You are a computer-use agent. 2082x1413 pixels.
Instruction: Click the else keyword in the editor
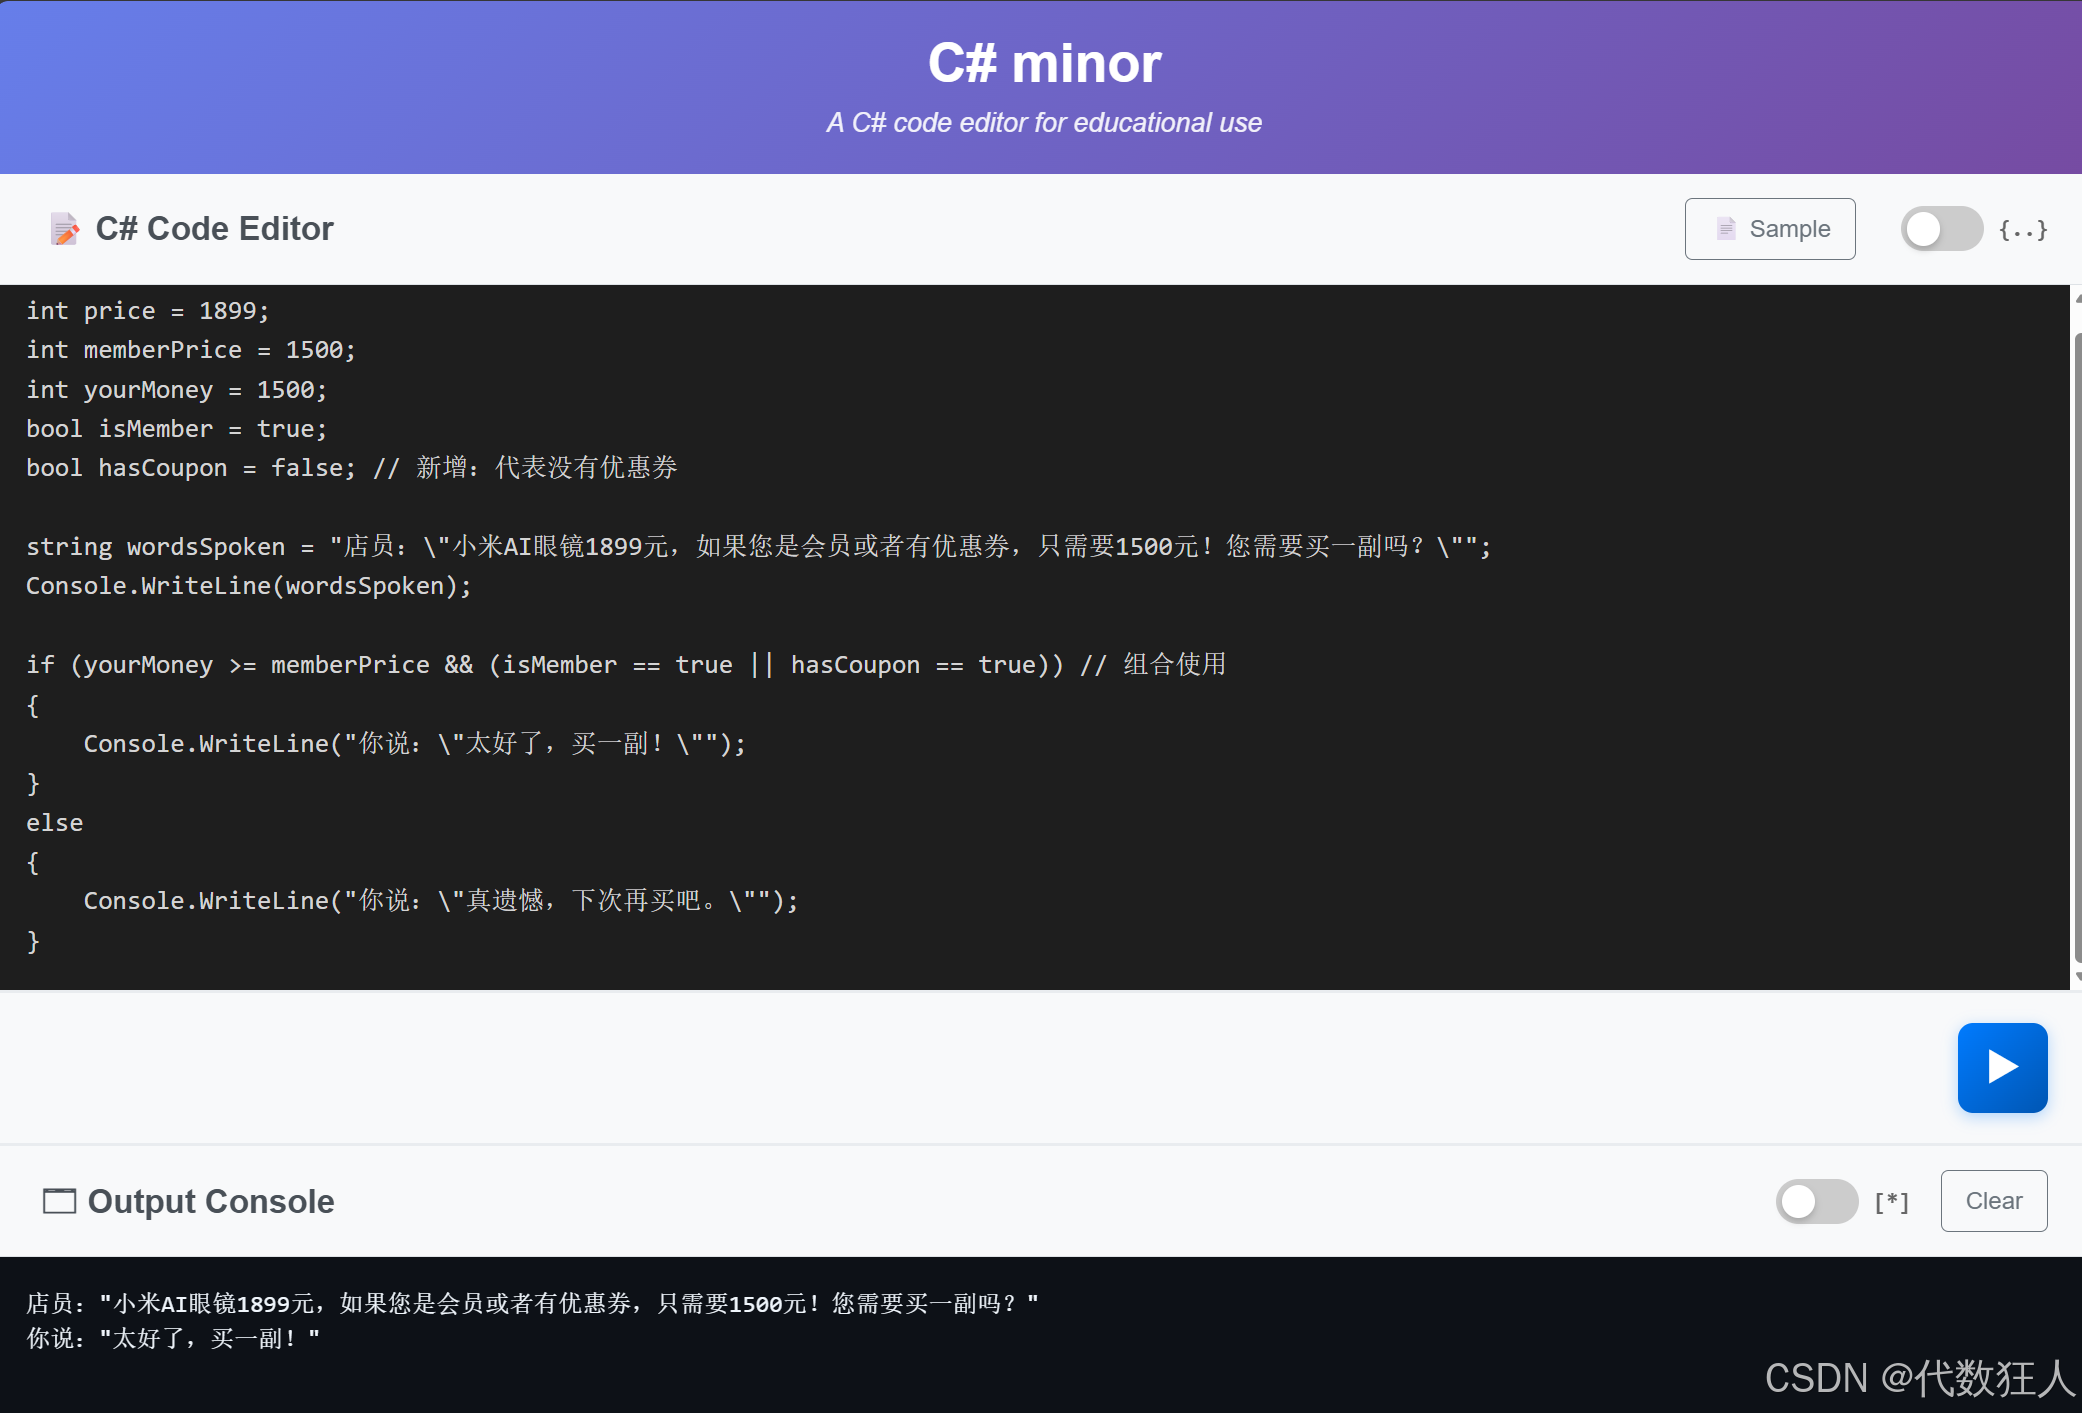click(54, 822)
